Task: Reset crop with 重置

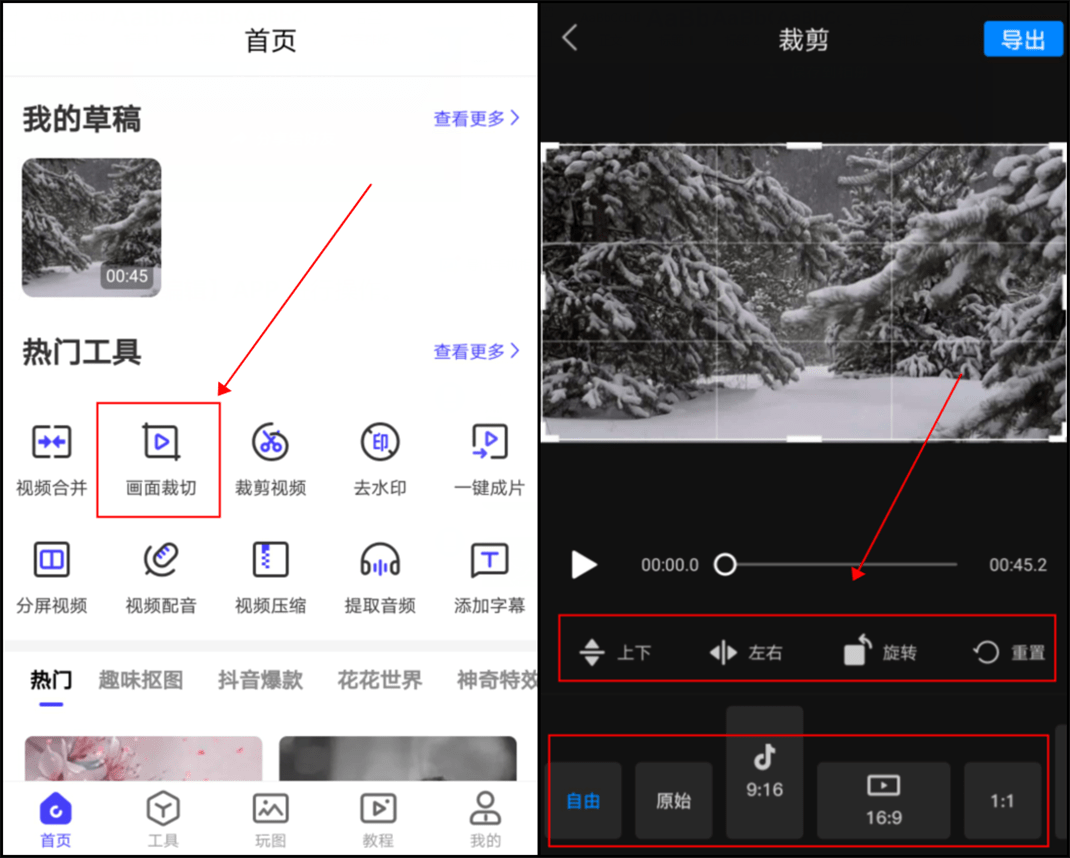Action: 1009,653
